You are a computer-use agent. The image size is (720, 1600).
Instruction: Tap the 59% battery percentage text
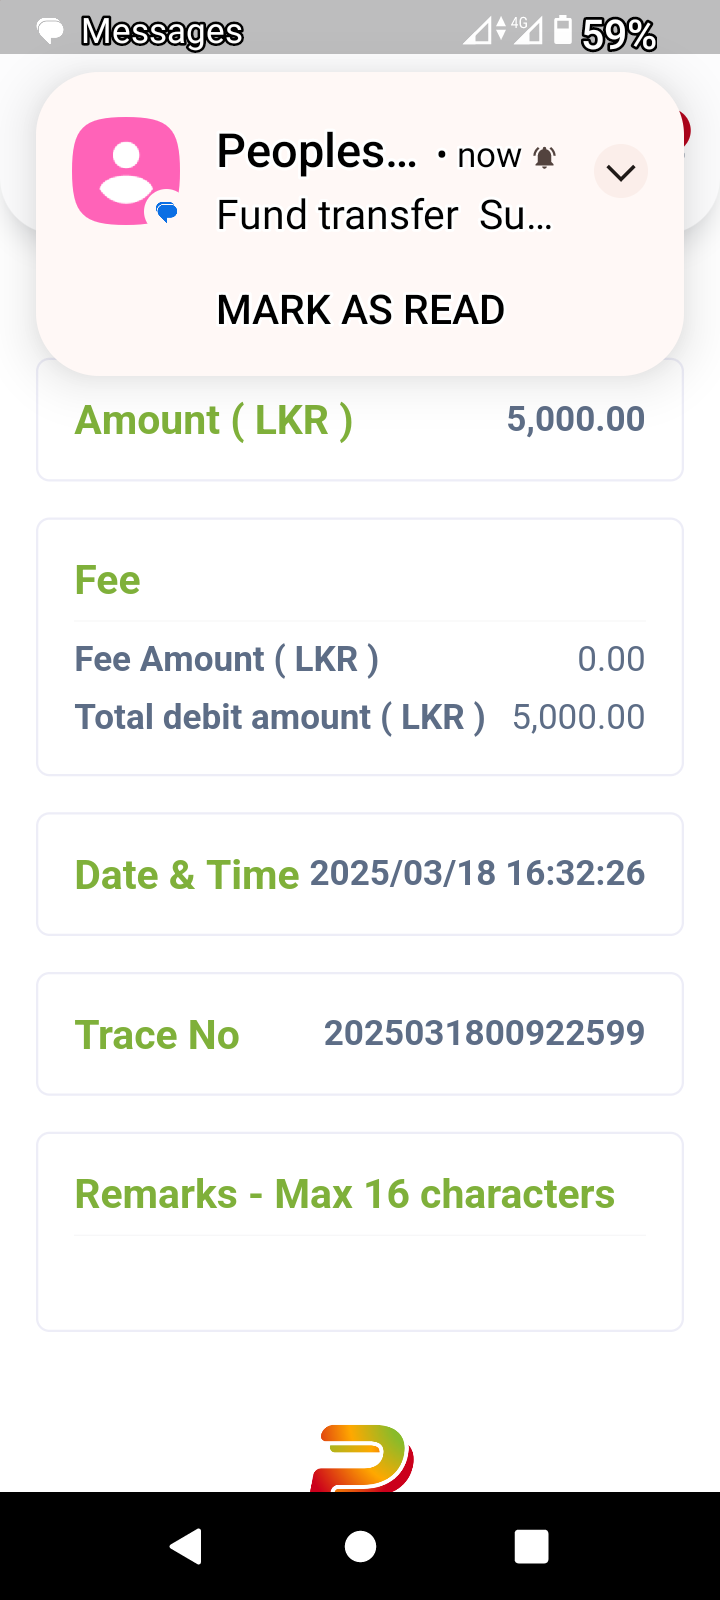click(618, 35)
